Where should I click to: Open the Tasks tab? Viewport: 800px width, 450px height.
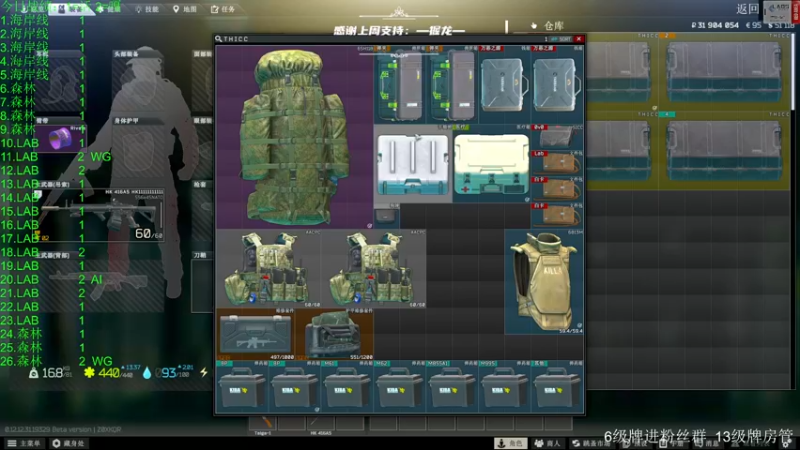(223, 9)
